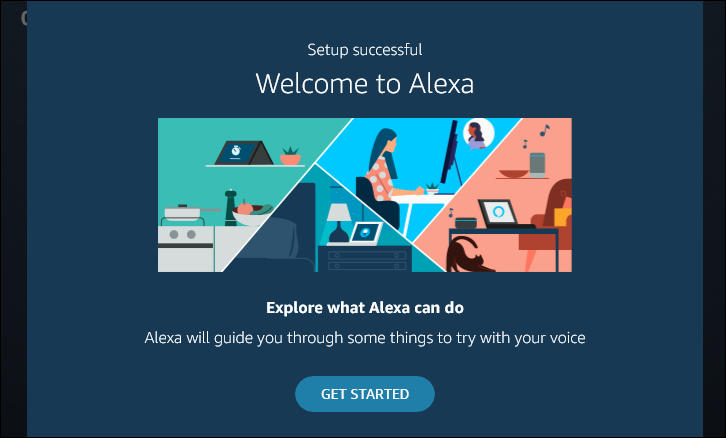
Task: Click the GET STARTED button
Action: click(364, 394)
